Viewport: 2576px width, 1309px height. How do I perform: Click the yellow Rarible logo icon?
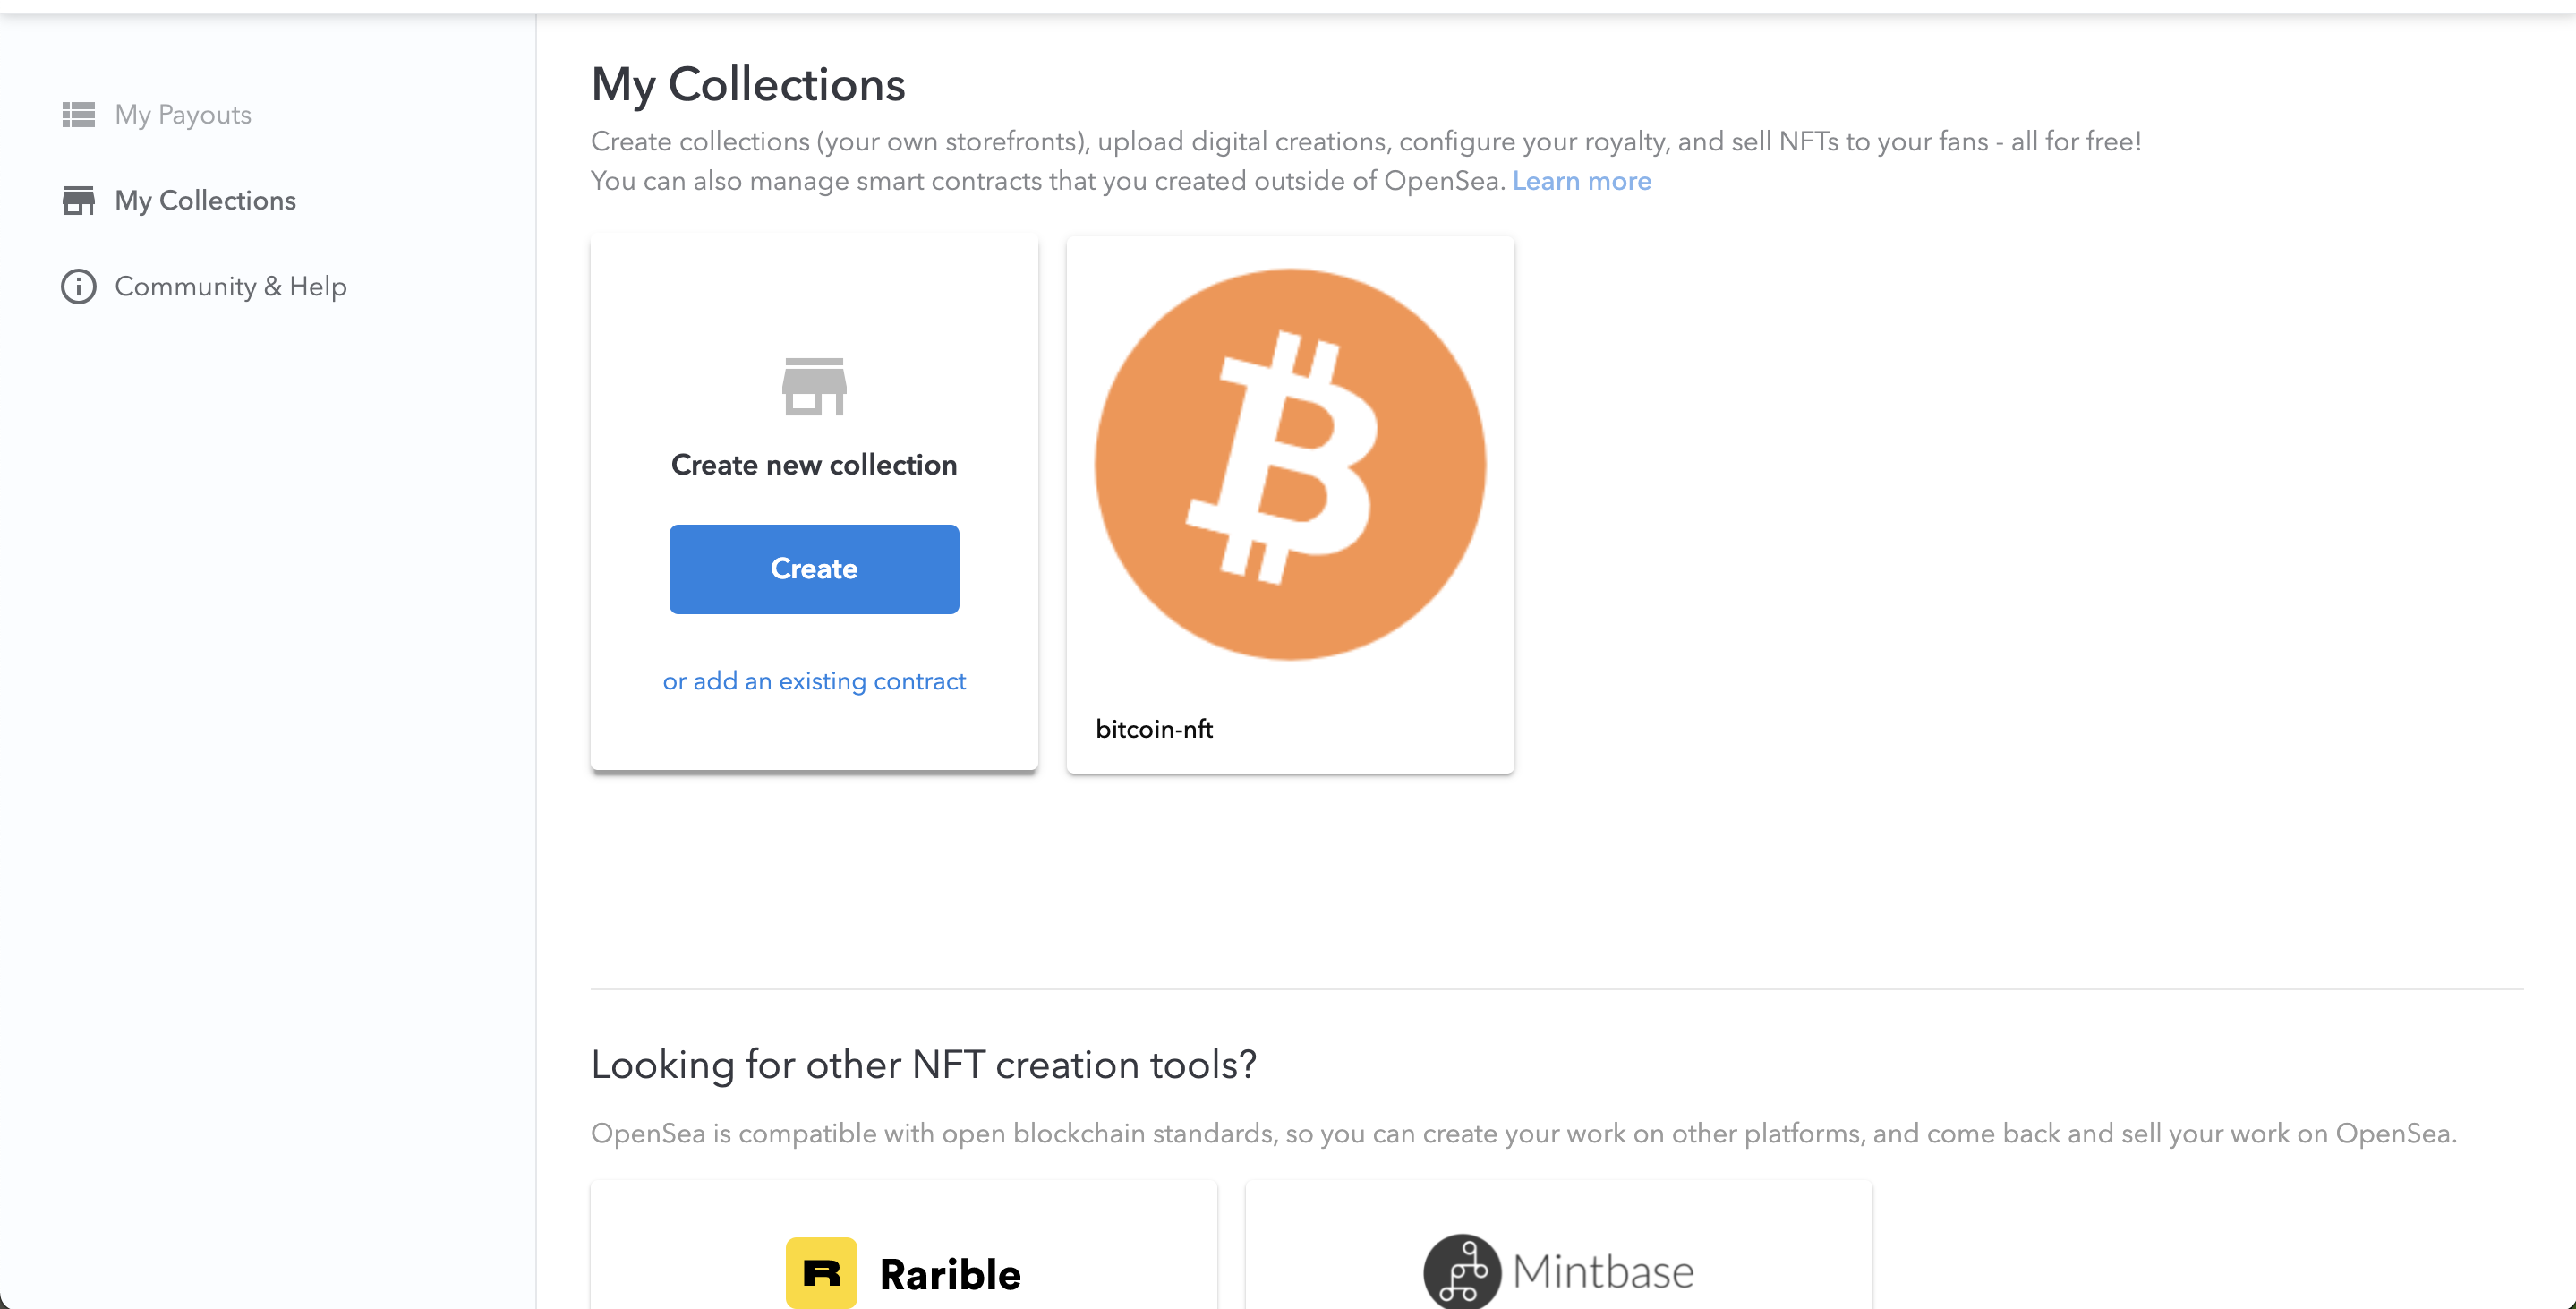821,1272
